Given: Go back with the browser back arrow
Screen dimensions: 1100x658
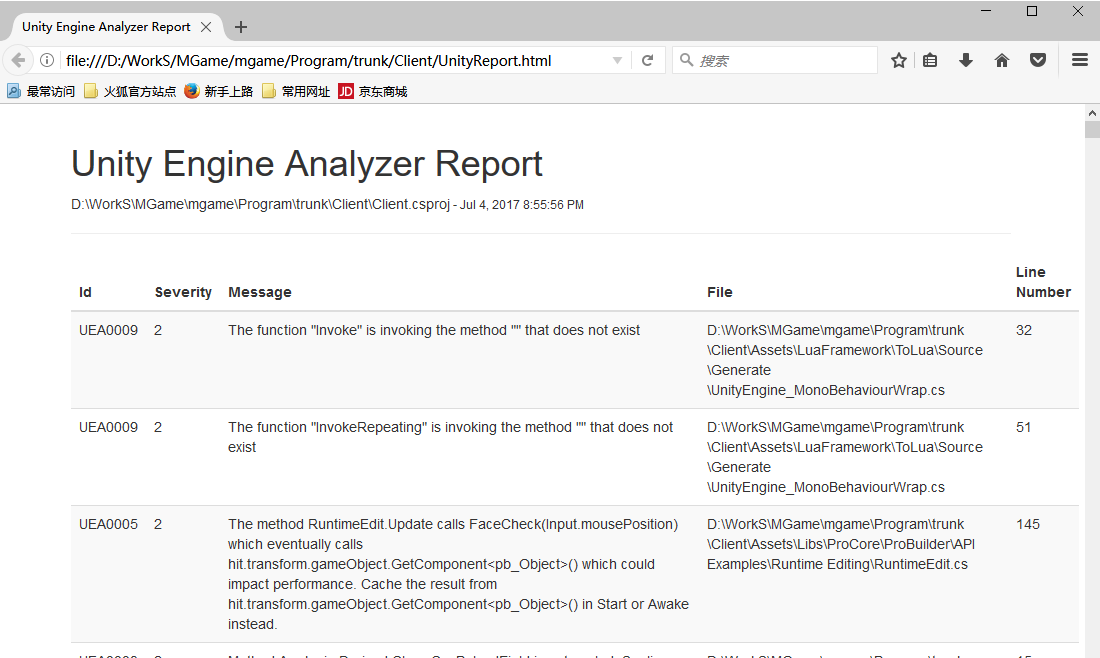Looking at the screenshot, I should 19,60.
